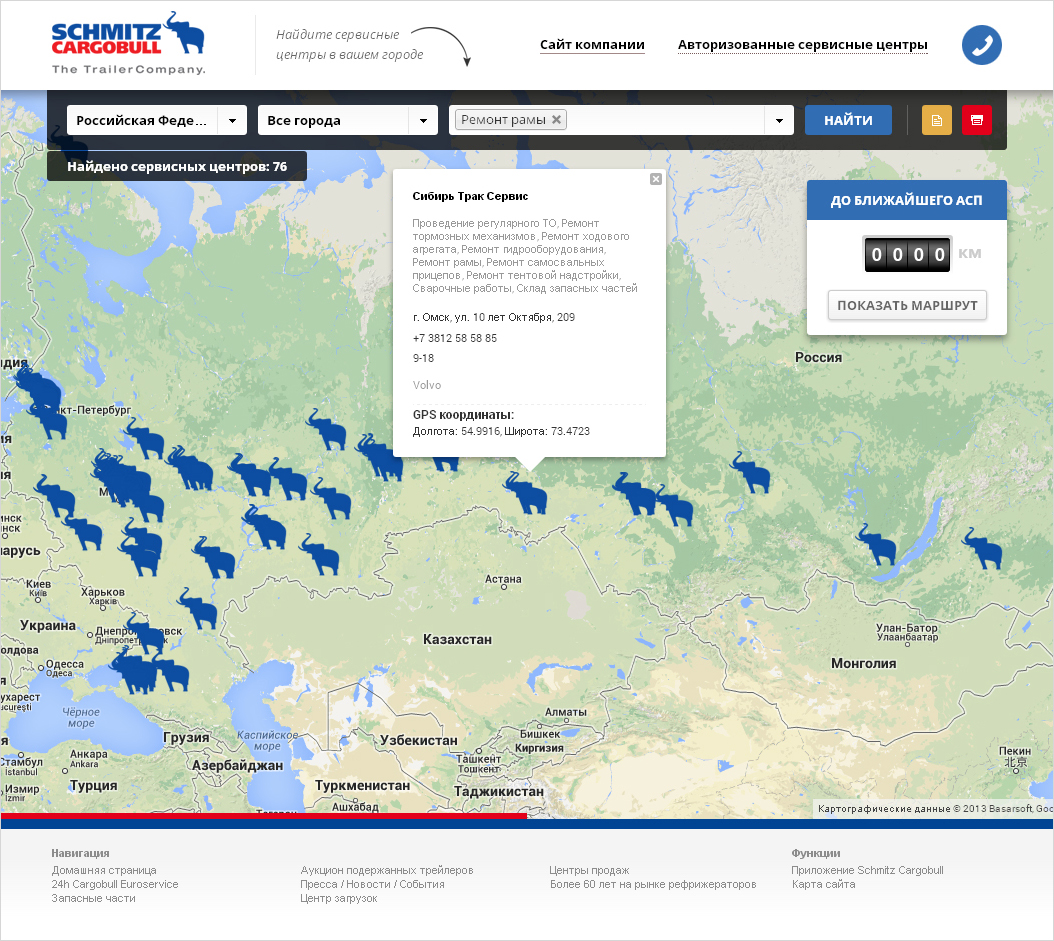Click the working hours 9-18 text
The height and width of the screenshot is (941, 1054).
423,358
